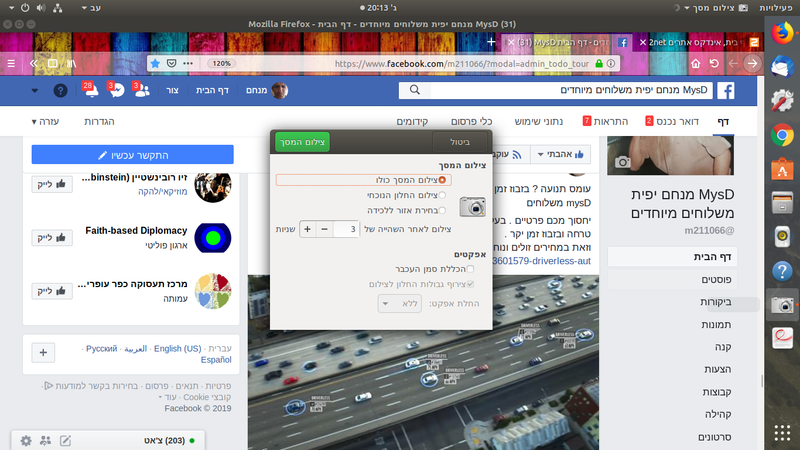Viewport: 800px width, 450px height.
Task: Click the Facebook search text field
Action: (x=571, y=90)
